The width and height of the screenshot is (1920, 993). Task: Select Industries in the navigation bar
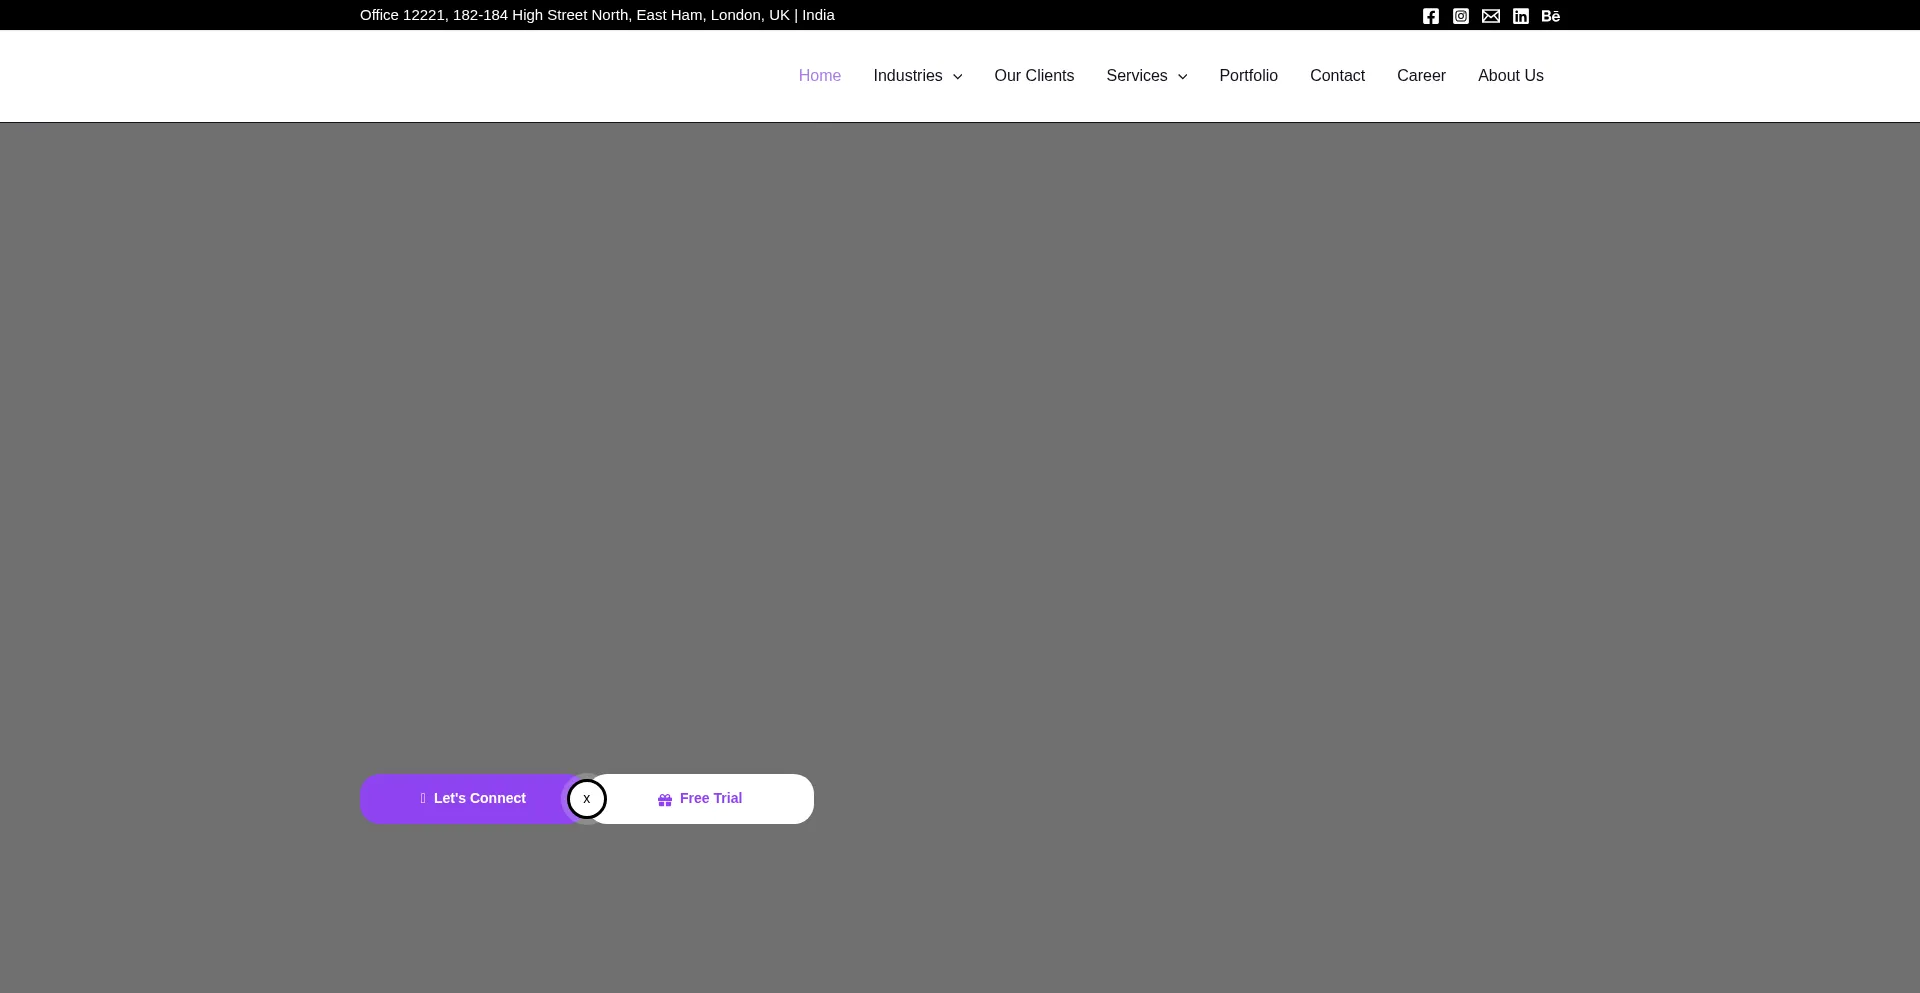coord(907,76)
